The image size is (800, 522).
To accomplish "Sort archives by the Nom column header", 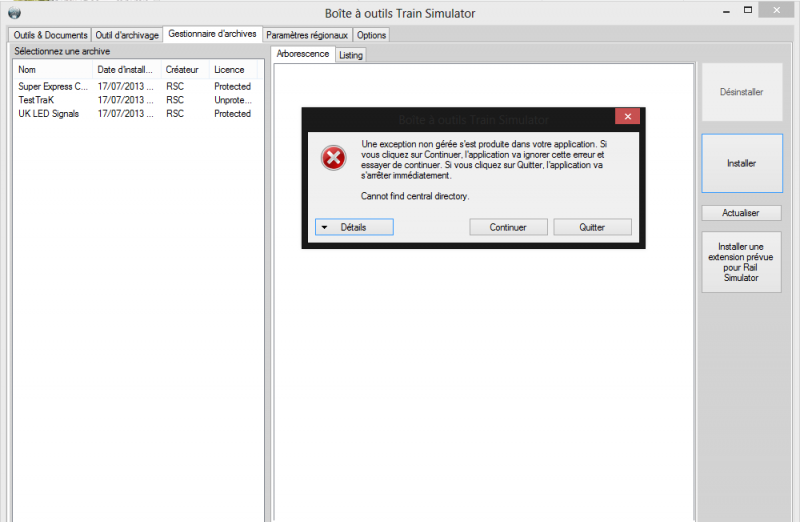I will 53,70.
